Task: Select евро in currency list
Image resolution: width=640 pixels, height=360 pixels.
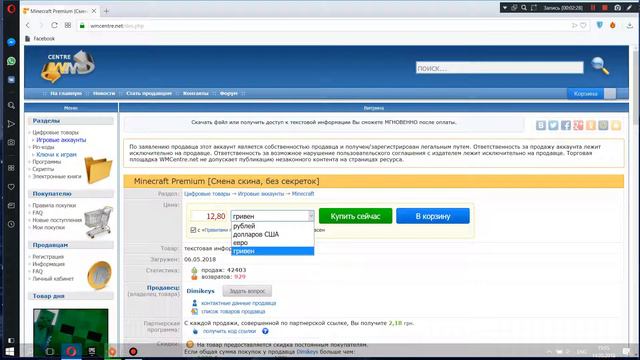Action: pyautogui.click(x=273, y=243)
